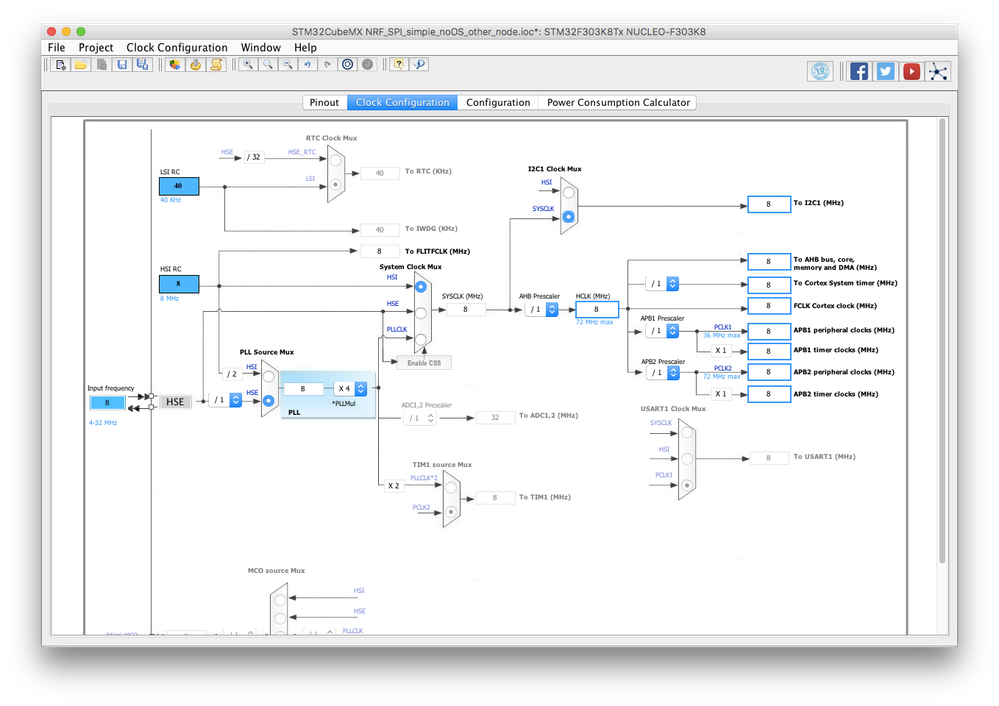
Task: Open the Project menu
Action: tap(96, 47)
